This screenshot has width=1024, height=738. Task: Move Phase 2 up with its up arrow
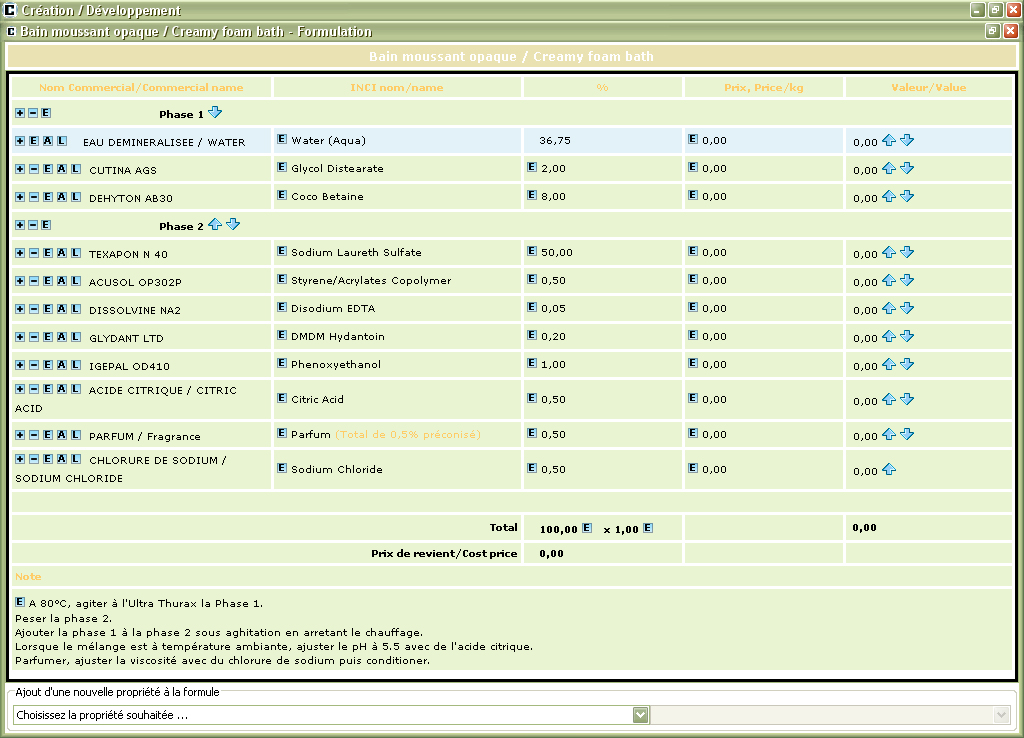215,225
